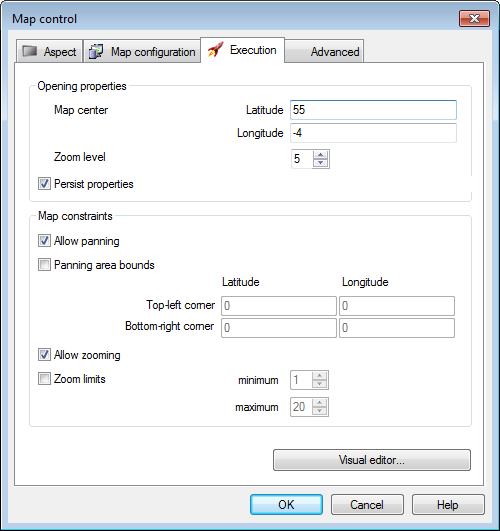Click Top-left corner latitude field
Viewport: 500px width, 531px height.
(279, 306)
